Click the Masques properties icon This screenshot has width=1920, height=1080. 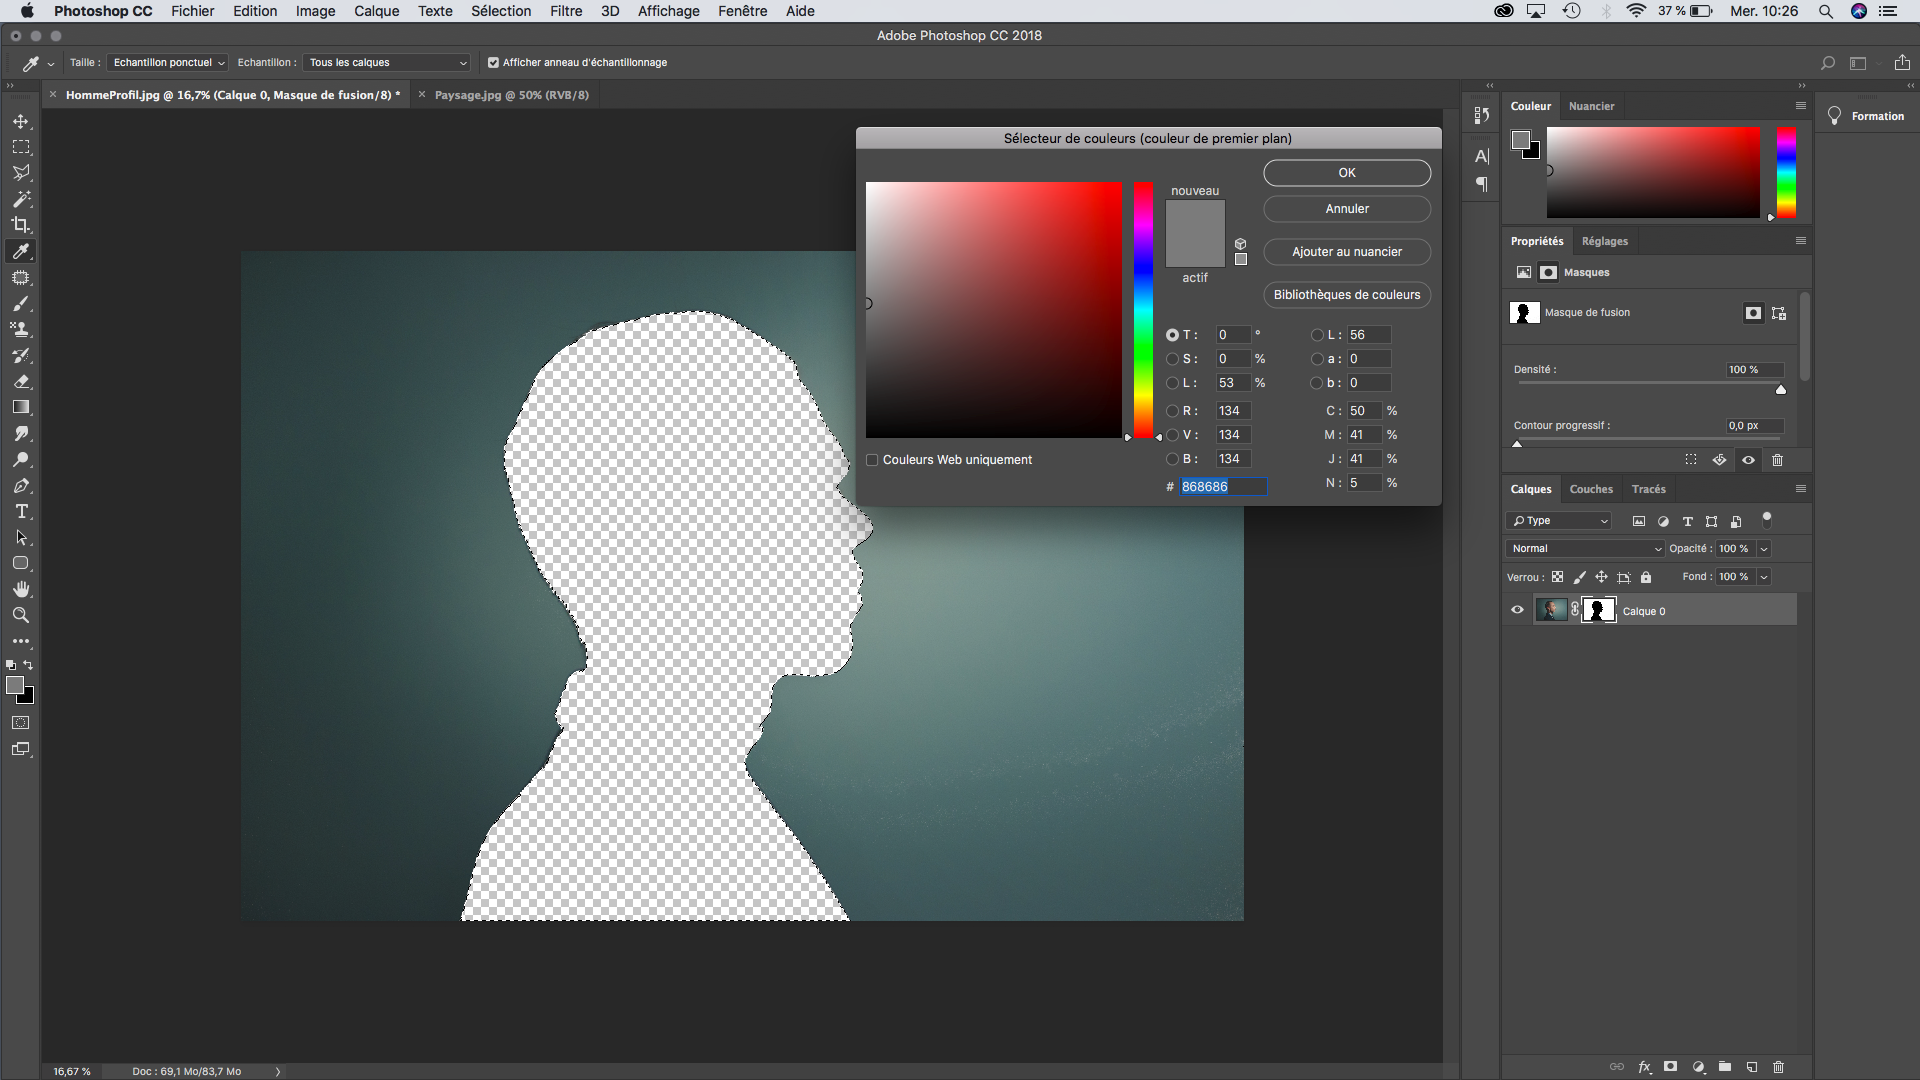coord(1549,272)
